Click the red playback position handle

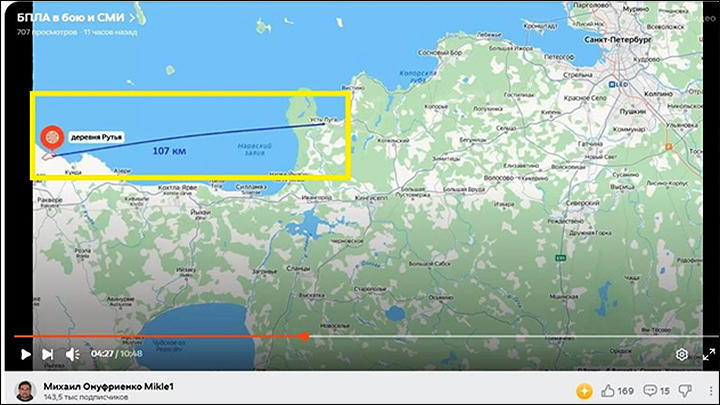coord(303,336)
